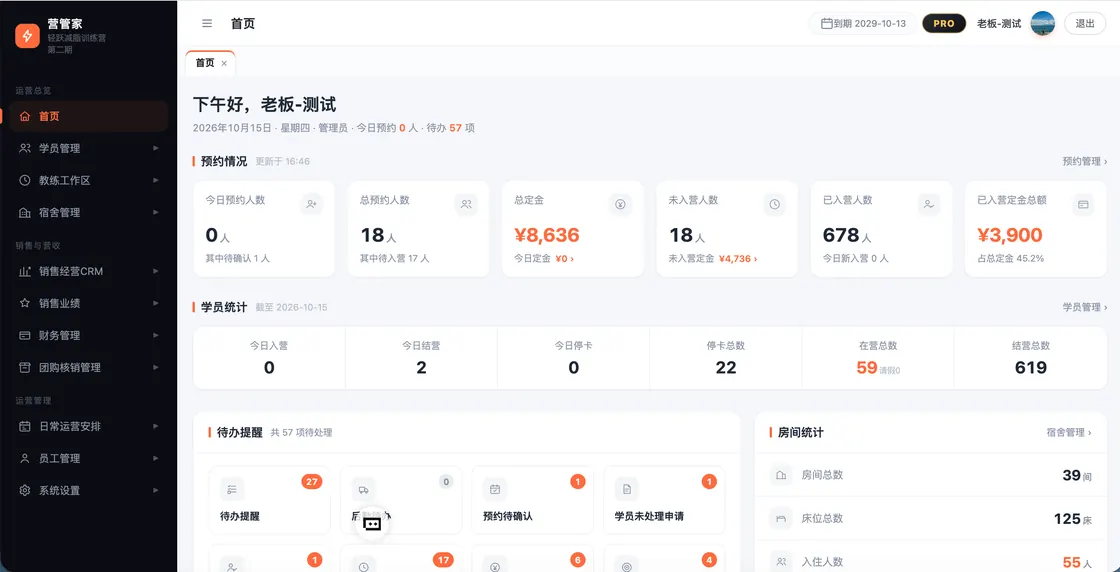Click the 未入营人数 clock icon
The image size is (1120, 572).
[774, 204]
